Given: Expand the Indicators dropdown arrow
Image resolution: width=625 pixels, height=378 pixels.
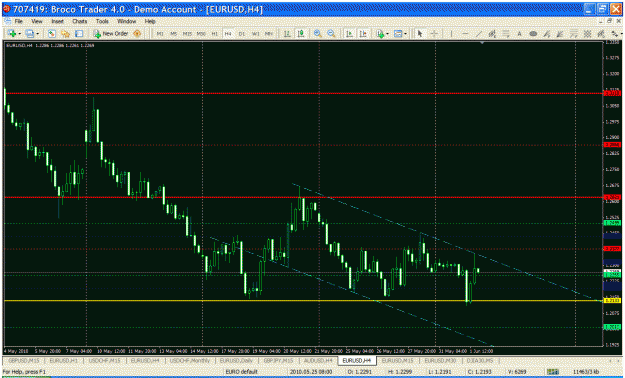Looking at the screenshot, I should click(387, 34).
